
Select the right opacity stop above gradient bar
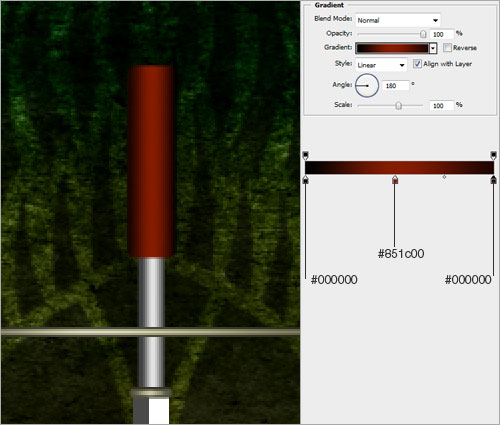[x=494, y=155]
